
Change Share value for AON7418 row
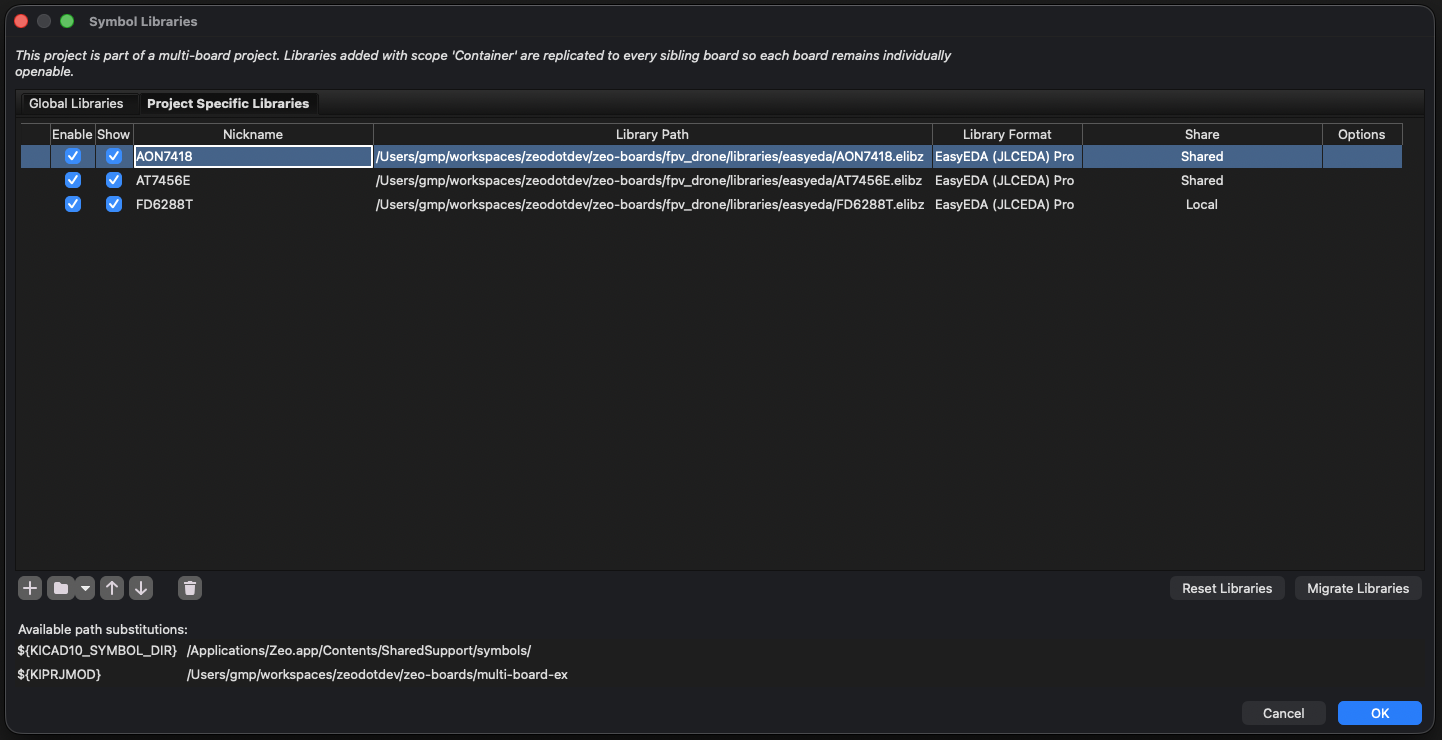(1202, 156)
